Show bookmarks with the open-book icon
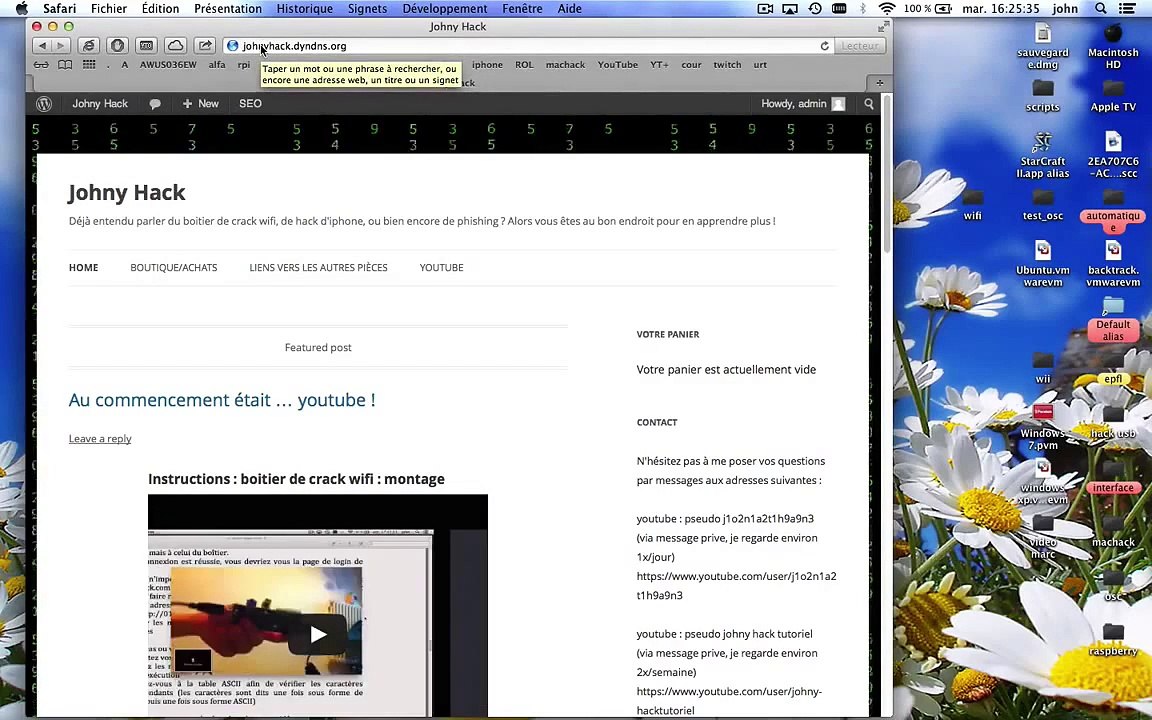Viewport: 1152px width, 720px height. point(65,65)
